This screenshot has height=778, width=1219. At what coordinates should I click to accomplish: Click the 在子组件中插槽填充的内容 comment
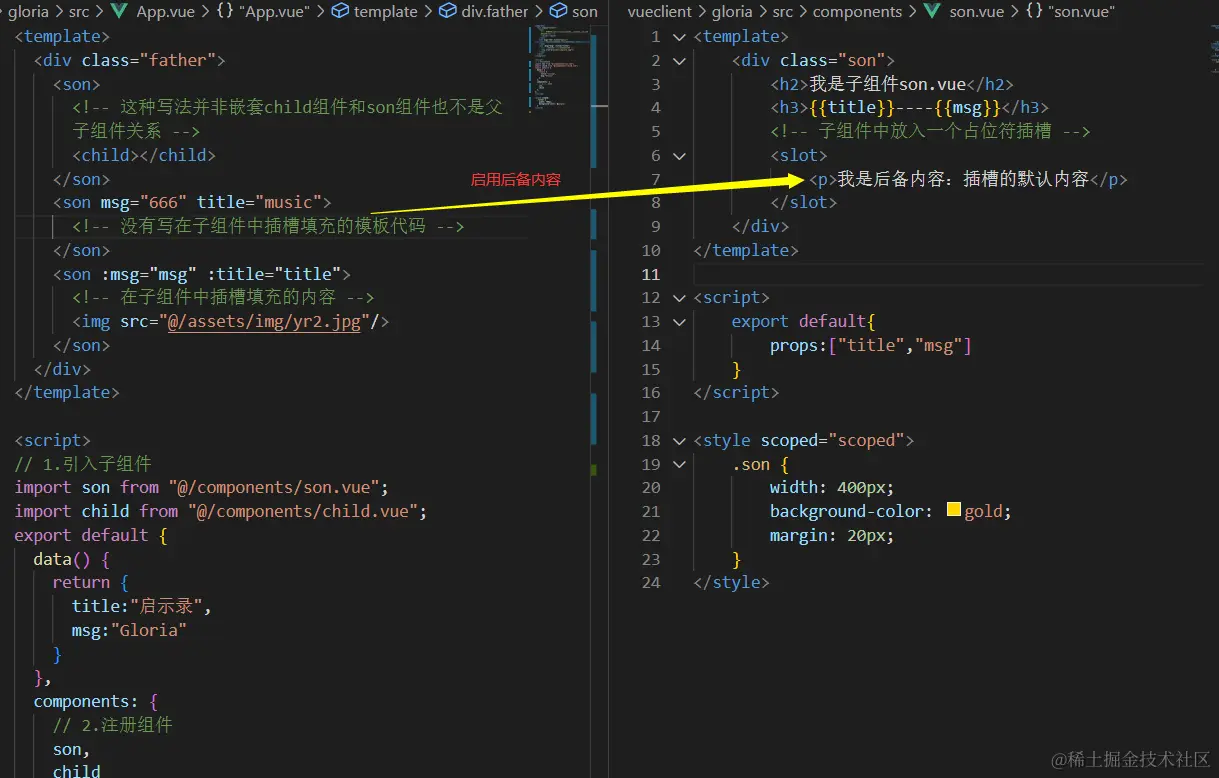pyautogui.click(x=223, y=298)
